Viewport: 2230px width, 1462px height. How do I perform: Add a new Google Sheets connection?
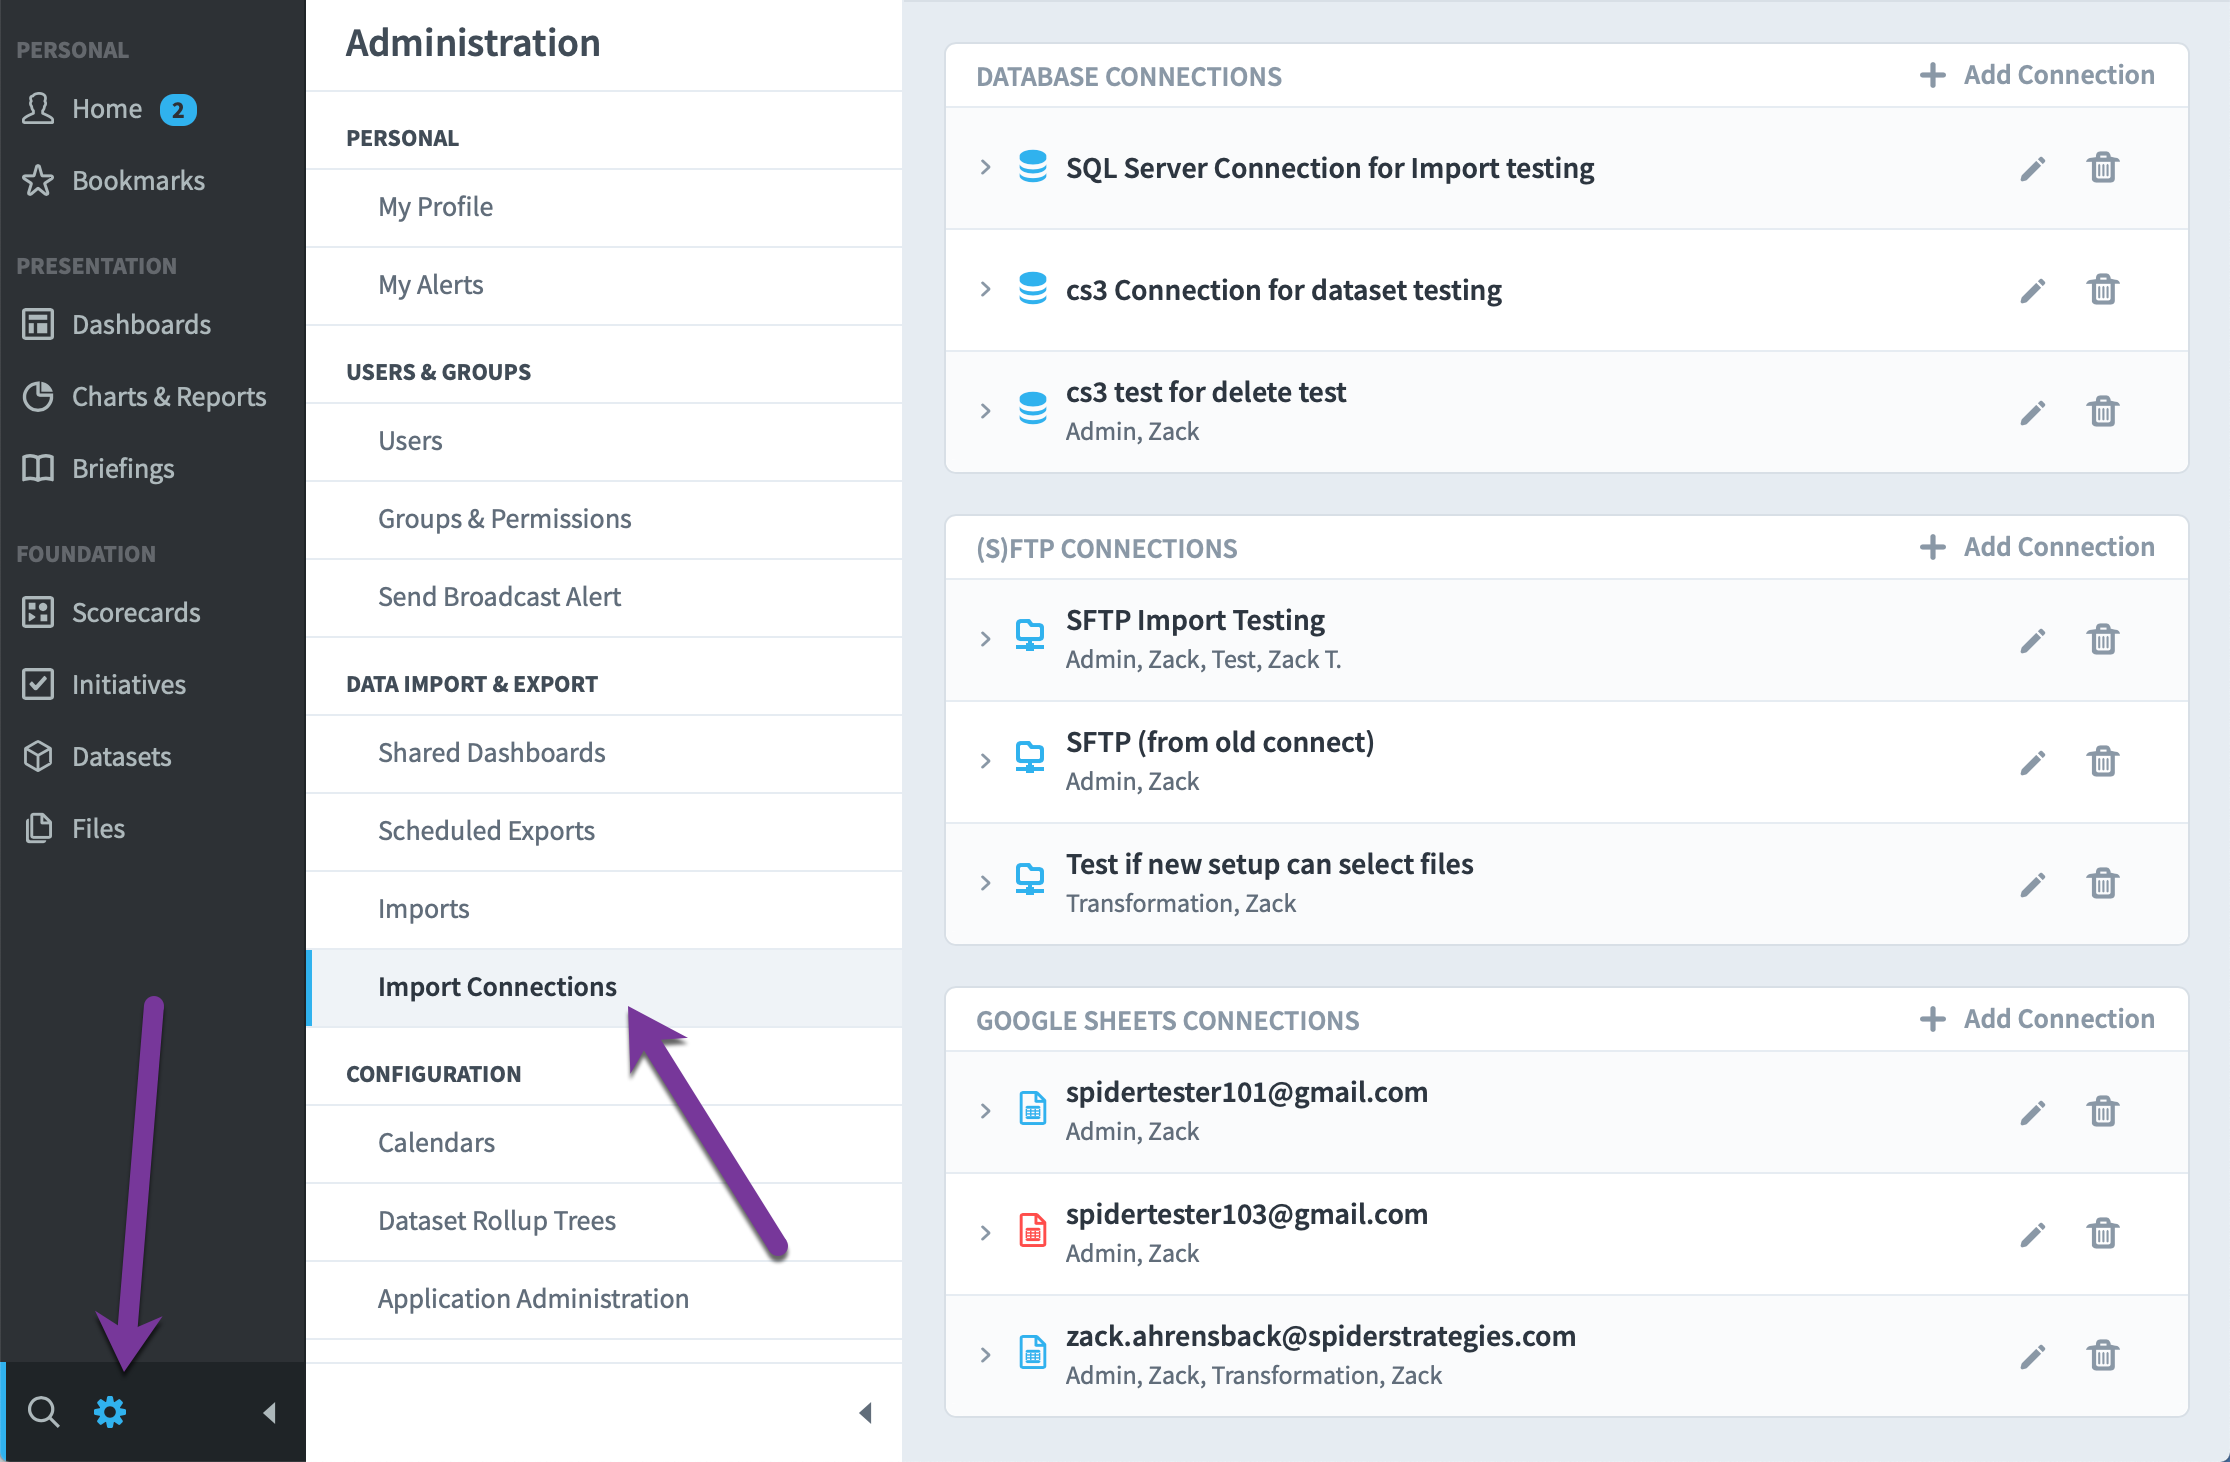point(2037,1019)
